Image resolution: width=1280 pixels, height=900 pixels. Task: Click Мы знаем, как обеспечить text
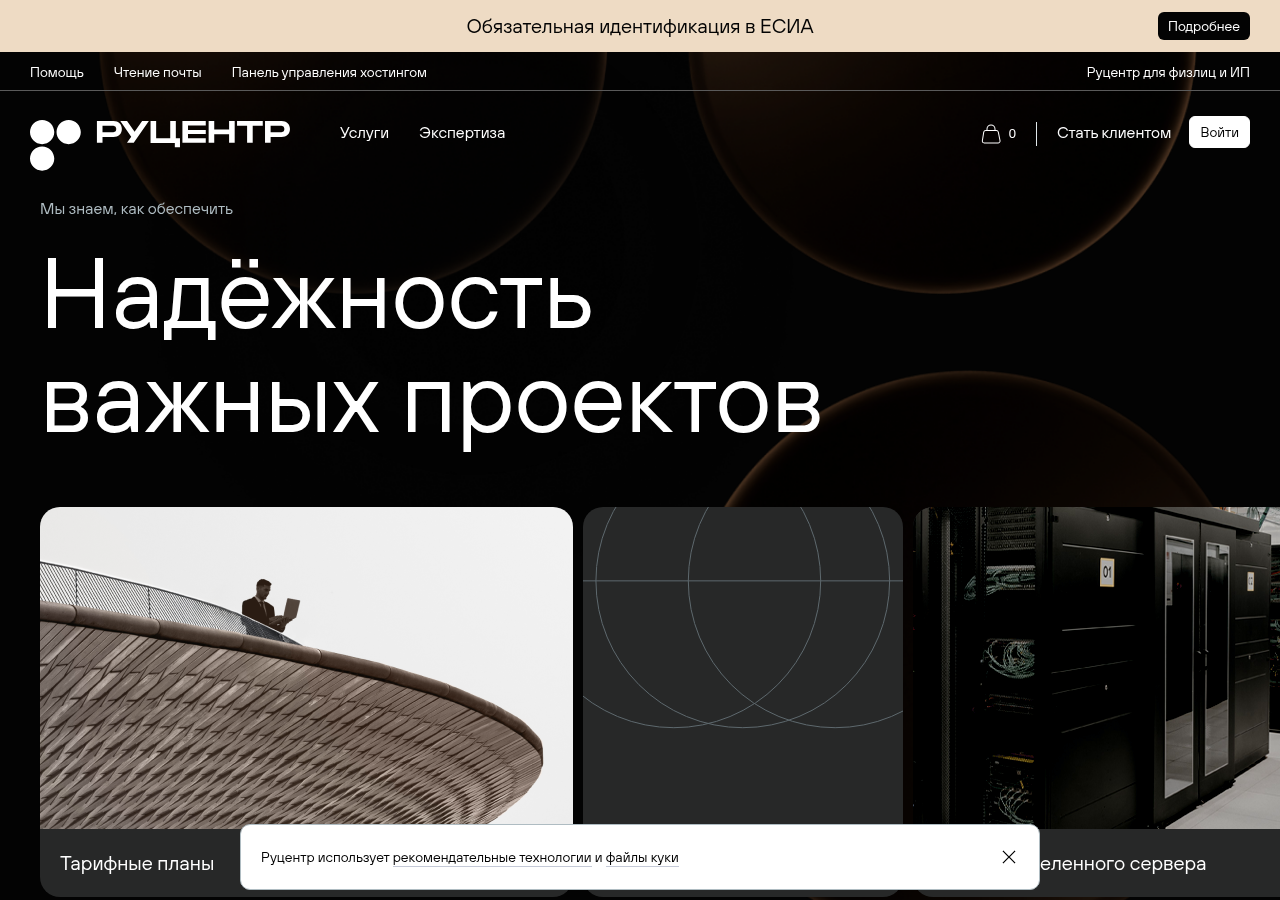(136, 209)
